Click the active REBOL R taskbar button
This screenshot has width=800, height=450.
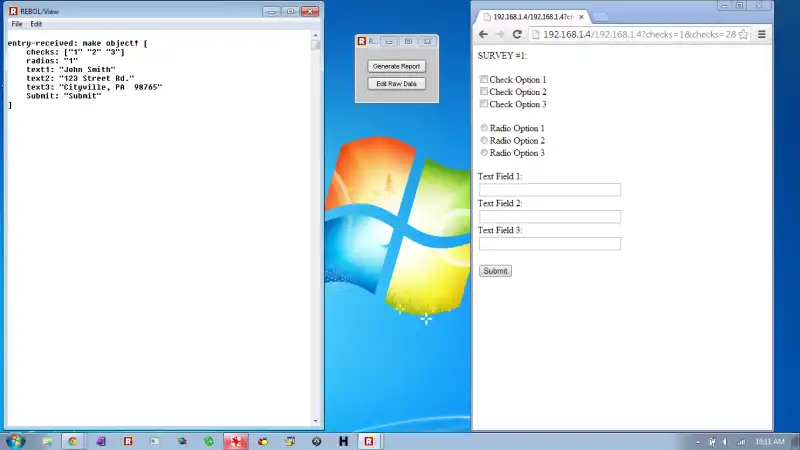(x=369, y=441)
